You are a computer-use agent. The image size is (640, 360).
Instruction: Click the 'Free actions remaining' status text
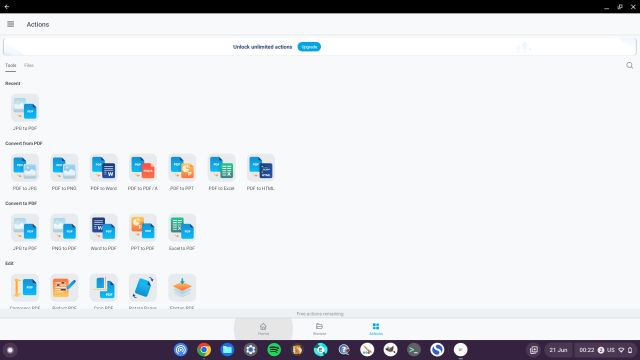[x=320, y=314]
